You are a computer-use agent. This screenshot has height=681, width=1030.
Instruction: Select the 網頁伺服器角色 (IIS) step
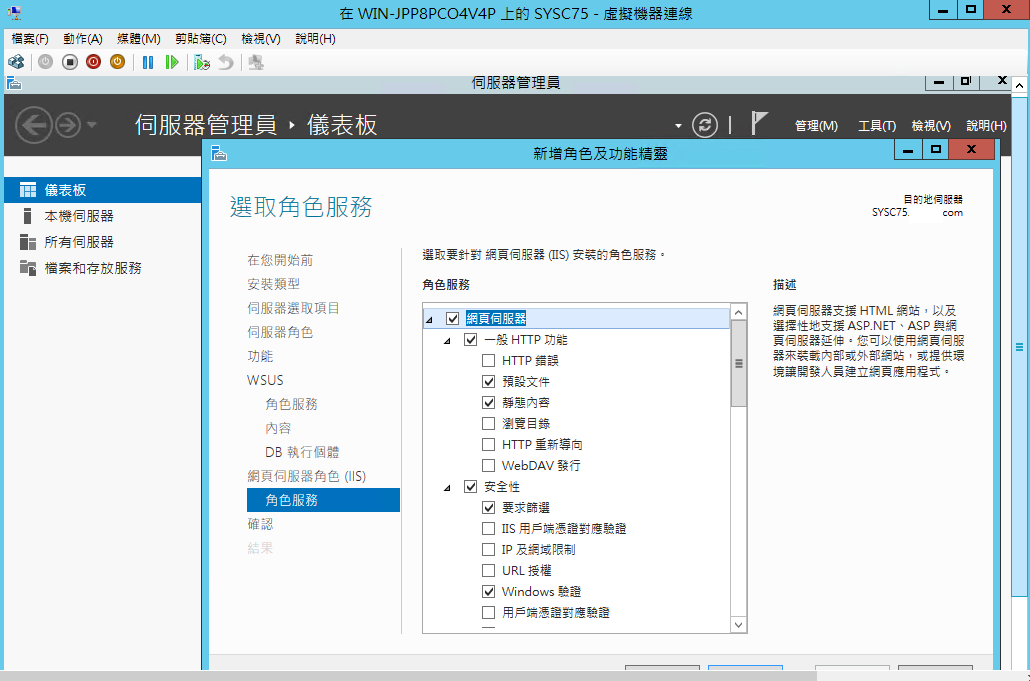click(307, 476)
